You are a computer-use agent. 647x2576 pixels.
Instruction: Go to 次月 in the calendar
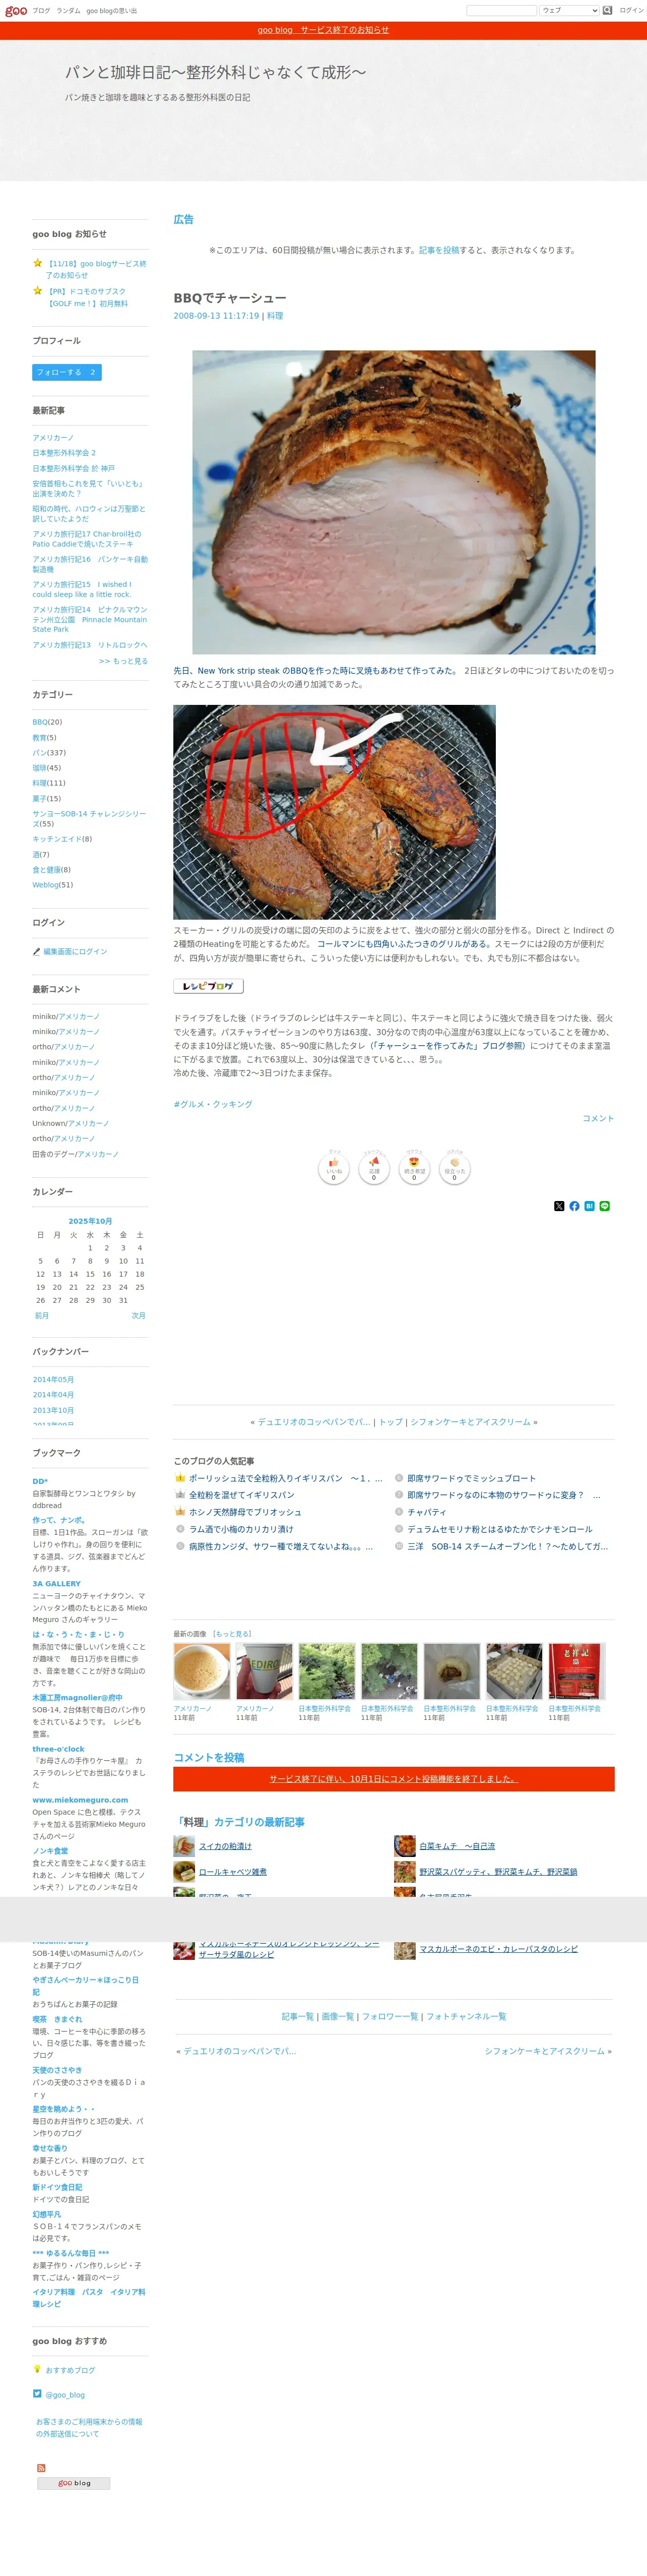138,1315
